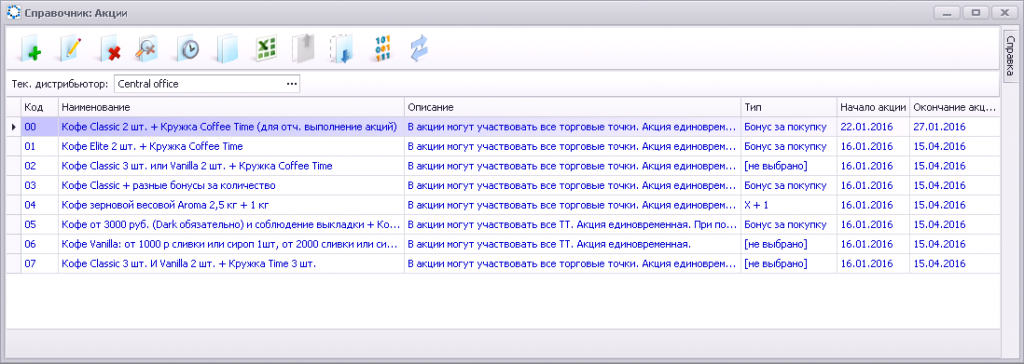Select 'Кофе Elite 2 шт. + Кружка Coffee Time'
This screenshot has height=364, width=1024.
[x=231, y=146]
